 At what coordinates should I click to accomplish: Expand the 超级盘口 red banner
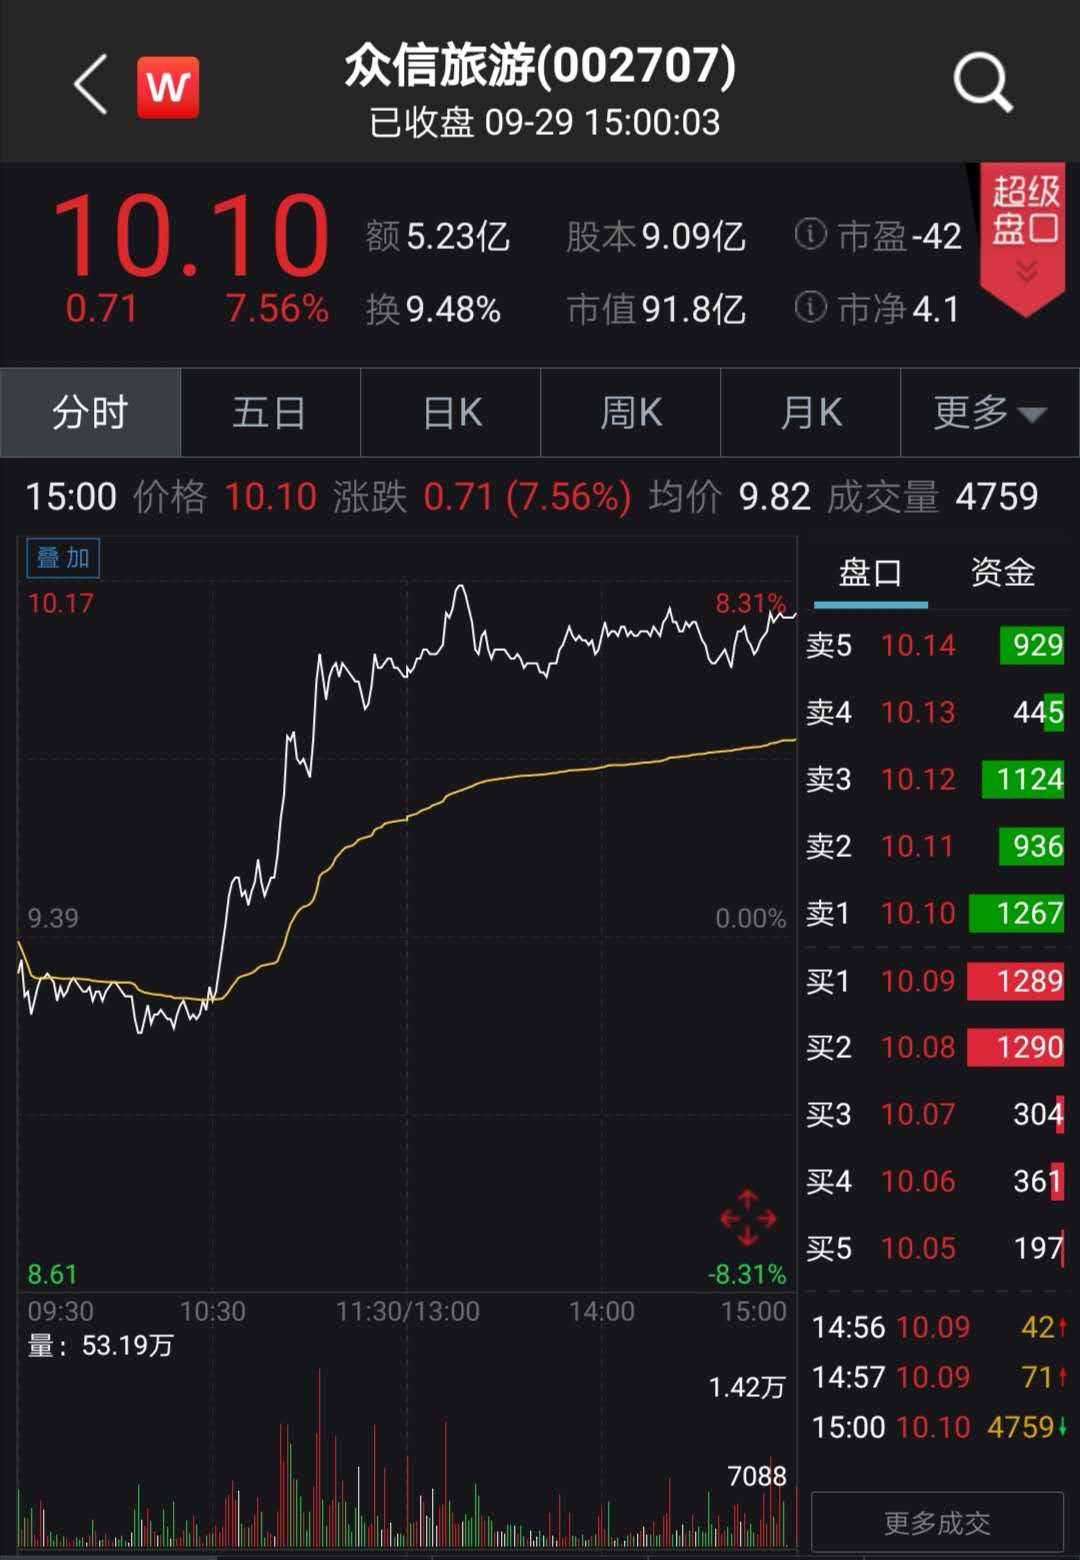[1023, 238]
